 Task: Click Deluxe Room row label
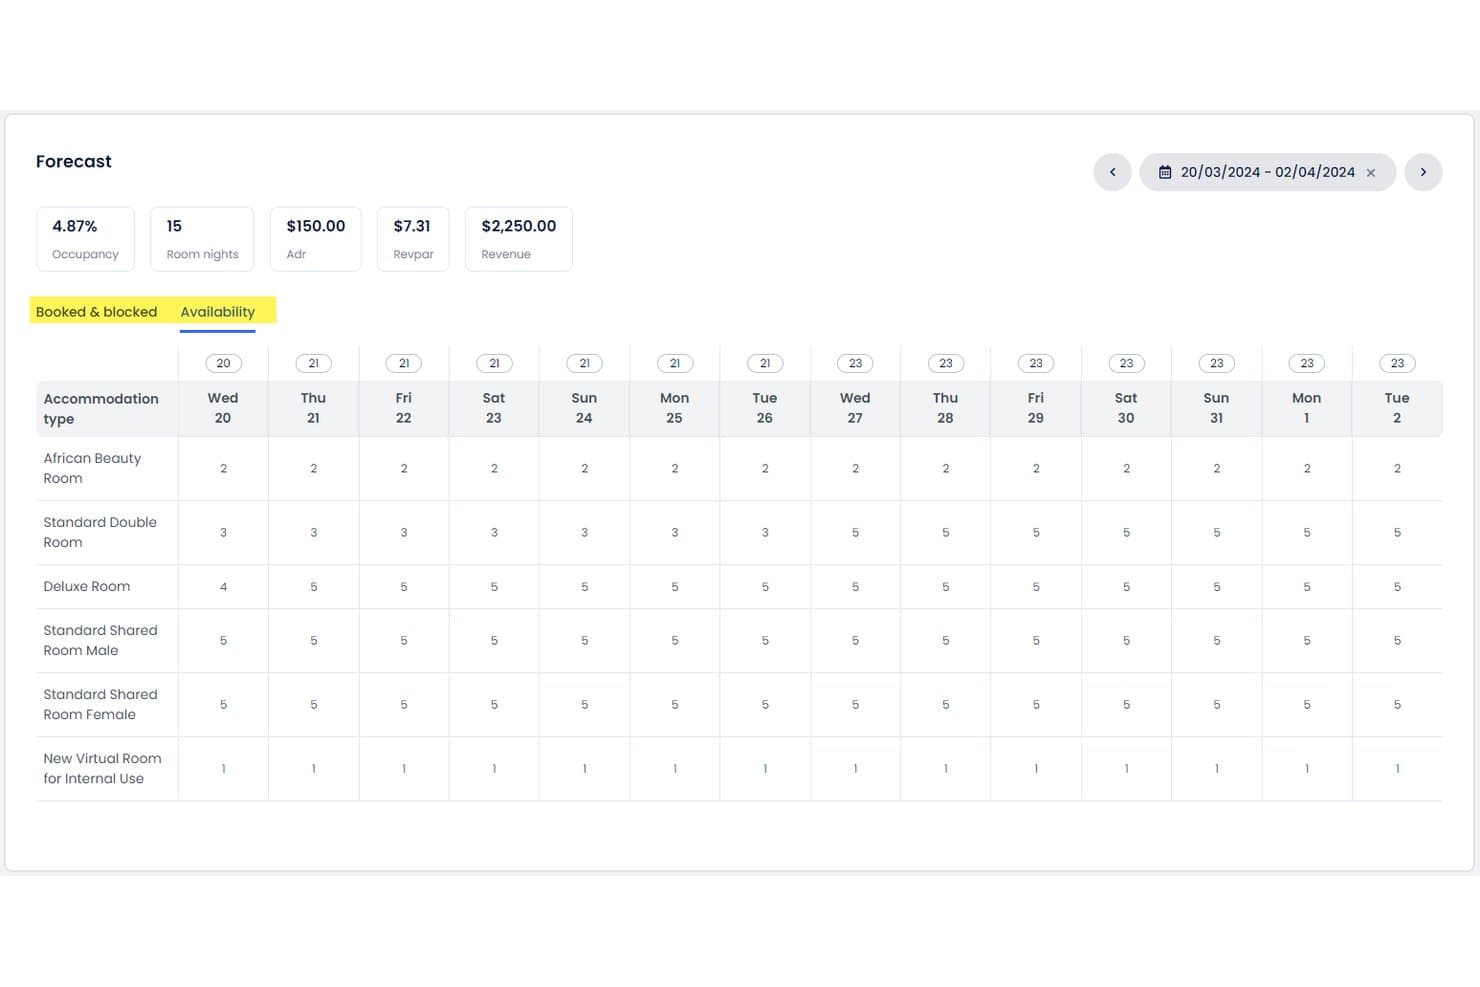point(87,587)
